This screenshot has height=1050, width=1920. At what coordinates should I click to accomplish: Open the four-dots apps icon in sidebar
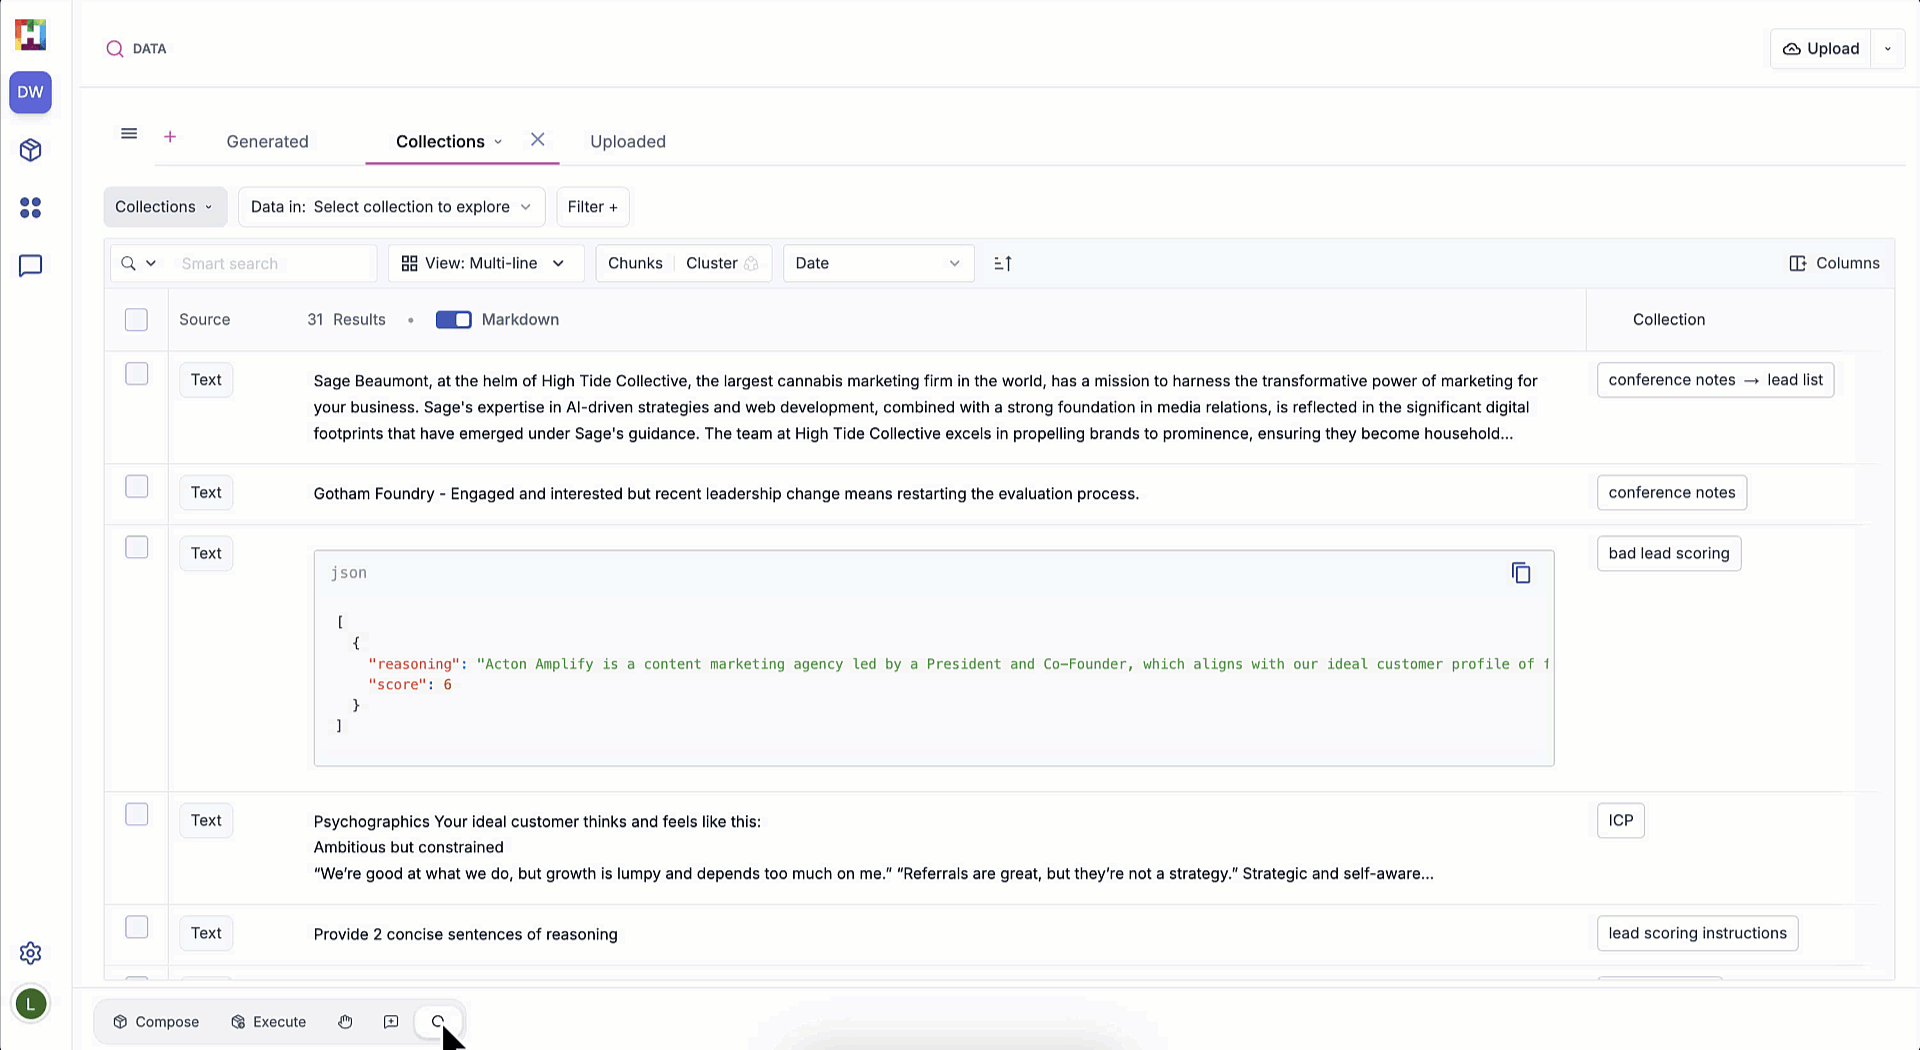(30, 208)
